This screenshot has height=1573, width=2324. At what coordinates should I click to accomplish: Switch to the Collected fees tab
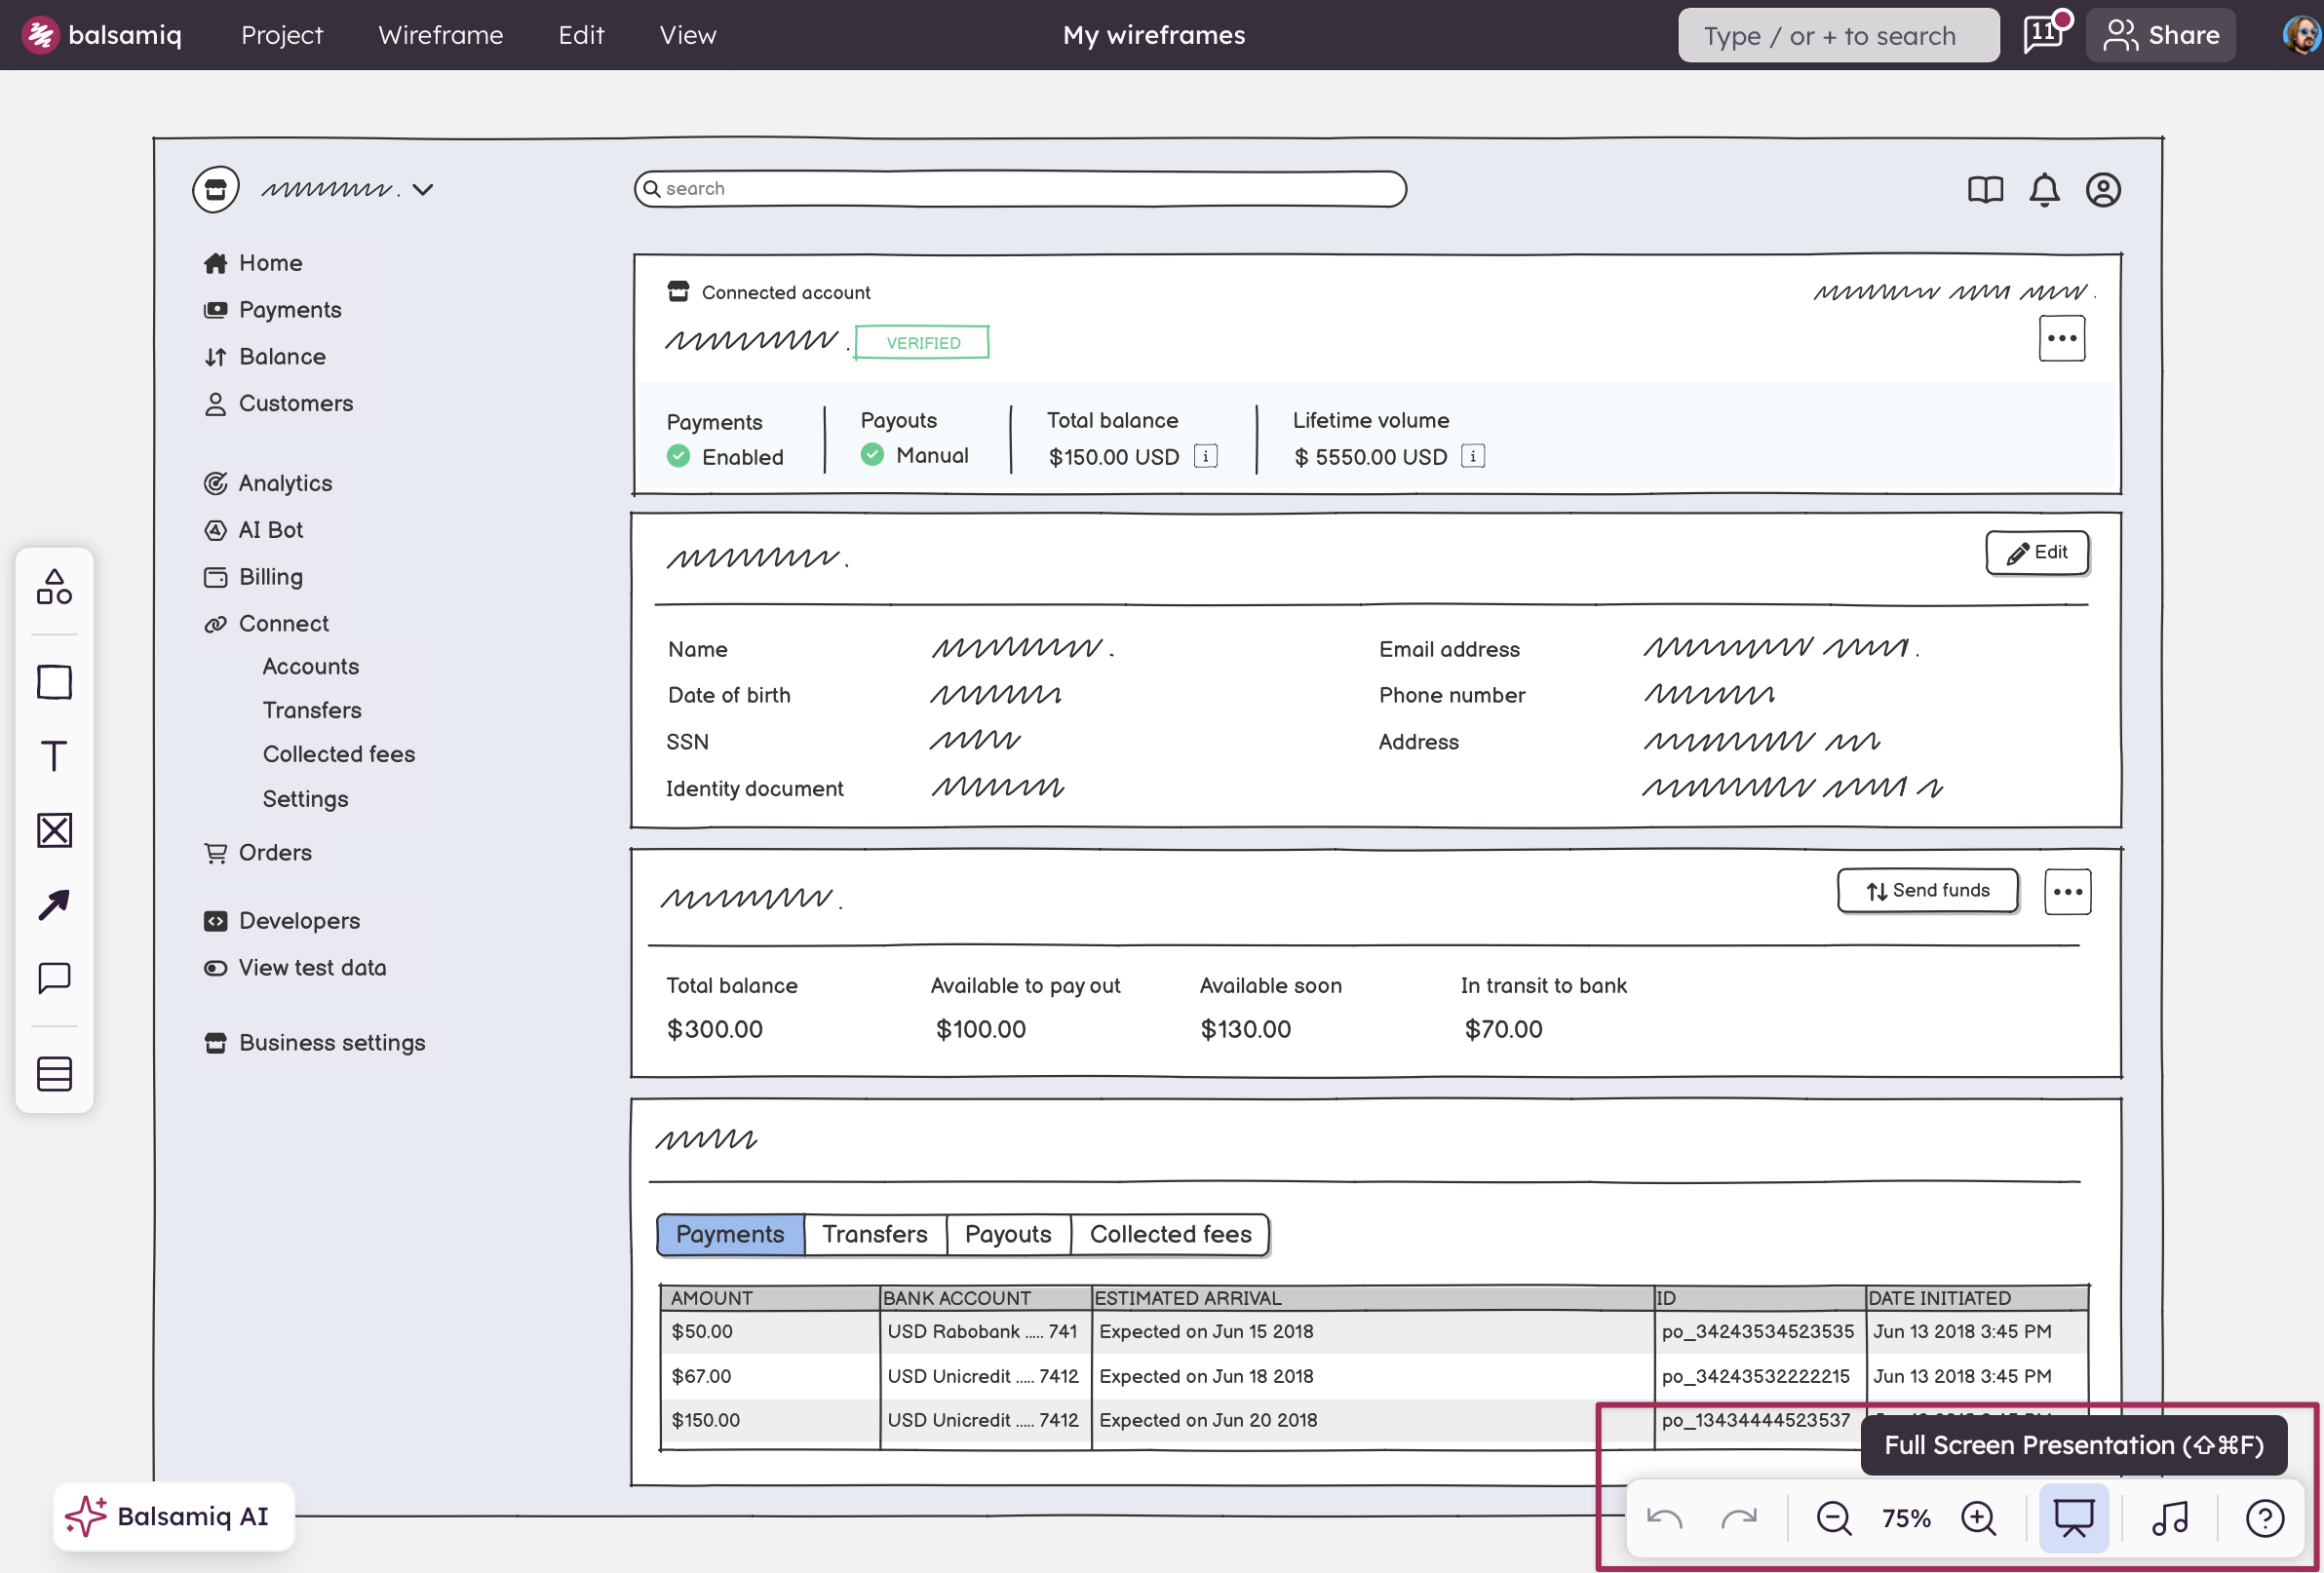pyautogui.click(x=1170, y=1234)
